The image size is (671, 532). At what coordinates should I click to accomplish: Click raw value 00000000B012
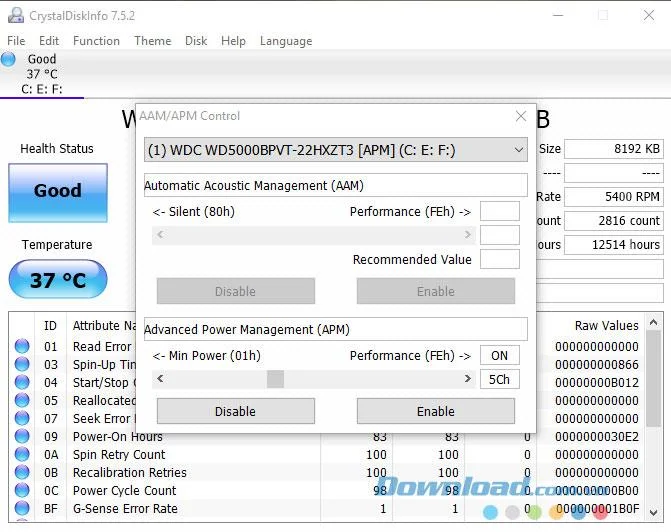tap(597, 383)
